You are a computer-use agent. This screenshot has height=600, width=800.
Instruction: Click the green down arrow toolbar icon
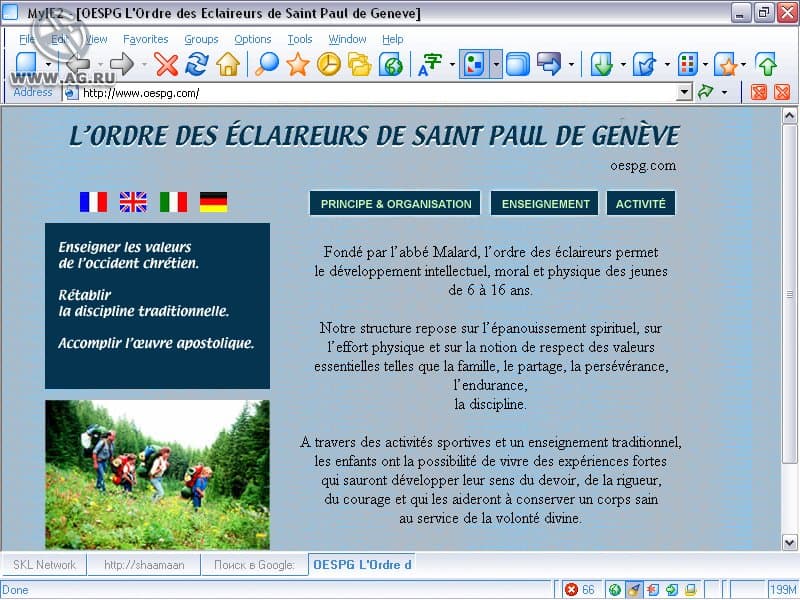[602, 65]
